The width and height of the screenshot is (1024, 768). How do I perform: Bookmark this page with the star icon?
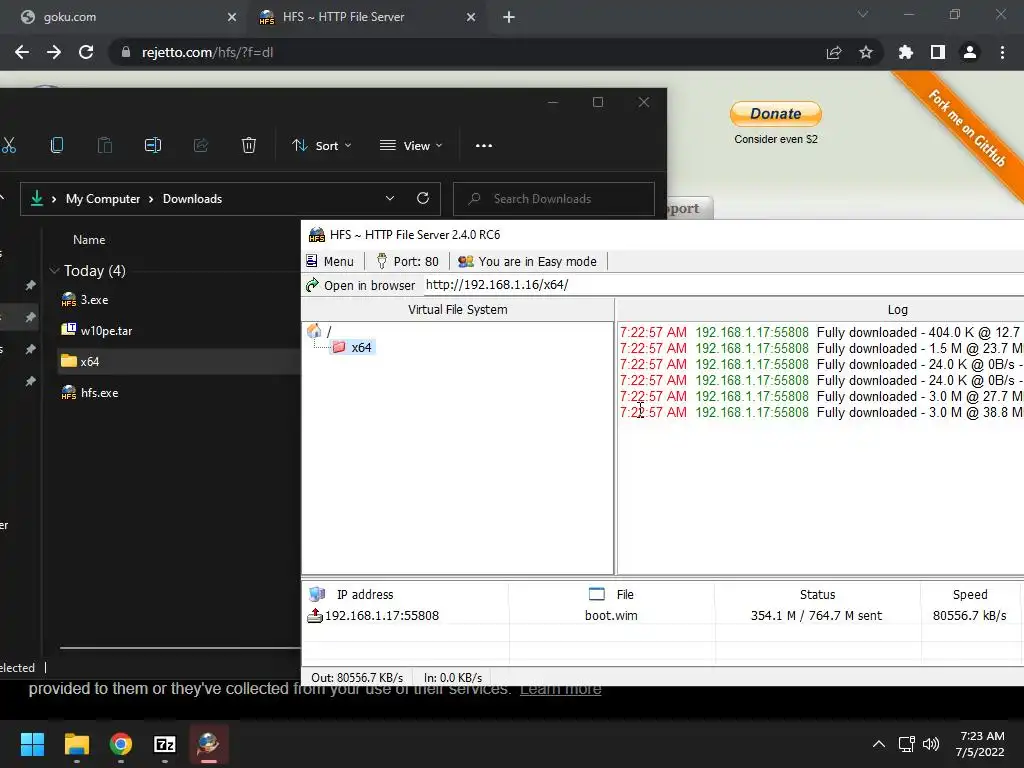[866, 52]
